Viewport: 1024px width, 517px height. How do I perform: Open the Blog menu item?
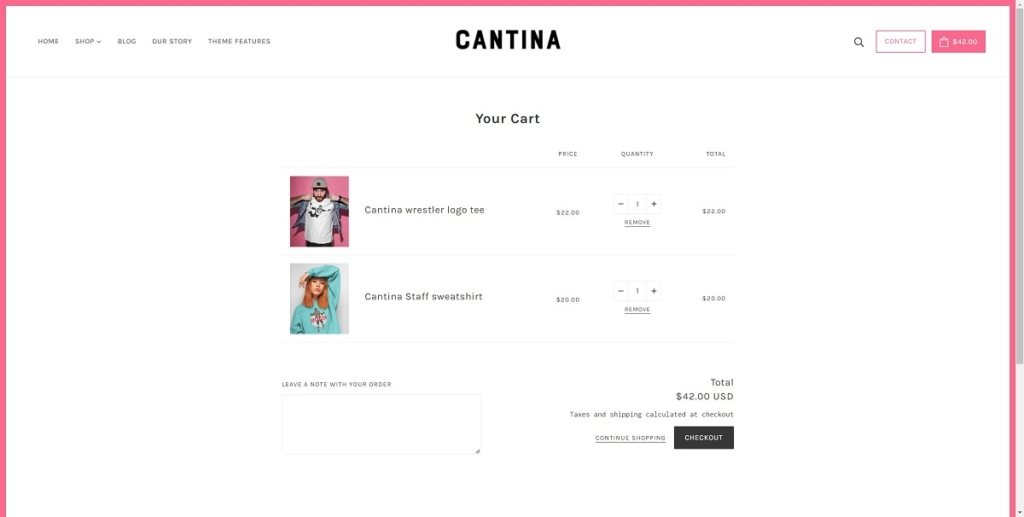coord(126,42)
